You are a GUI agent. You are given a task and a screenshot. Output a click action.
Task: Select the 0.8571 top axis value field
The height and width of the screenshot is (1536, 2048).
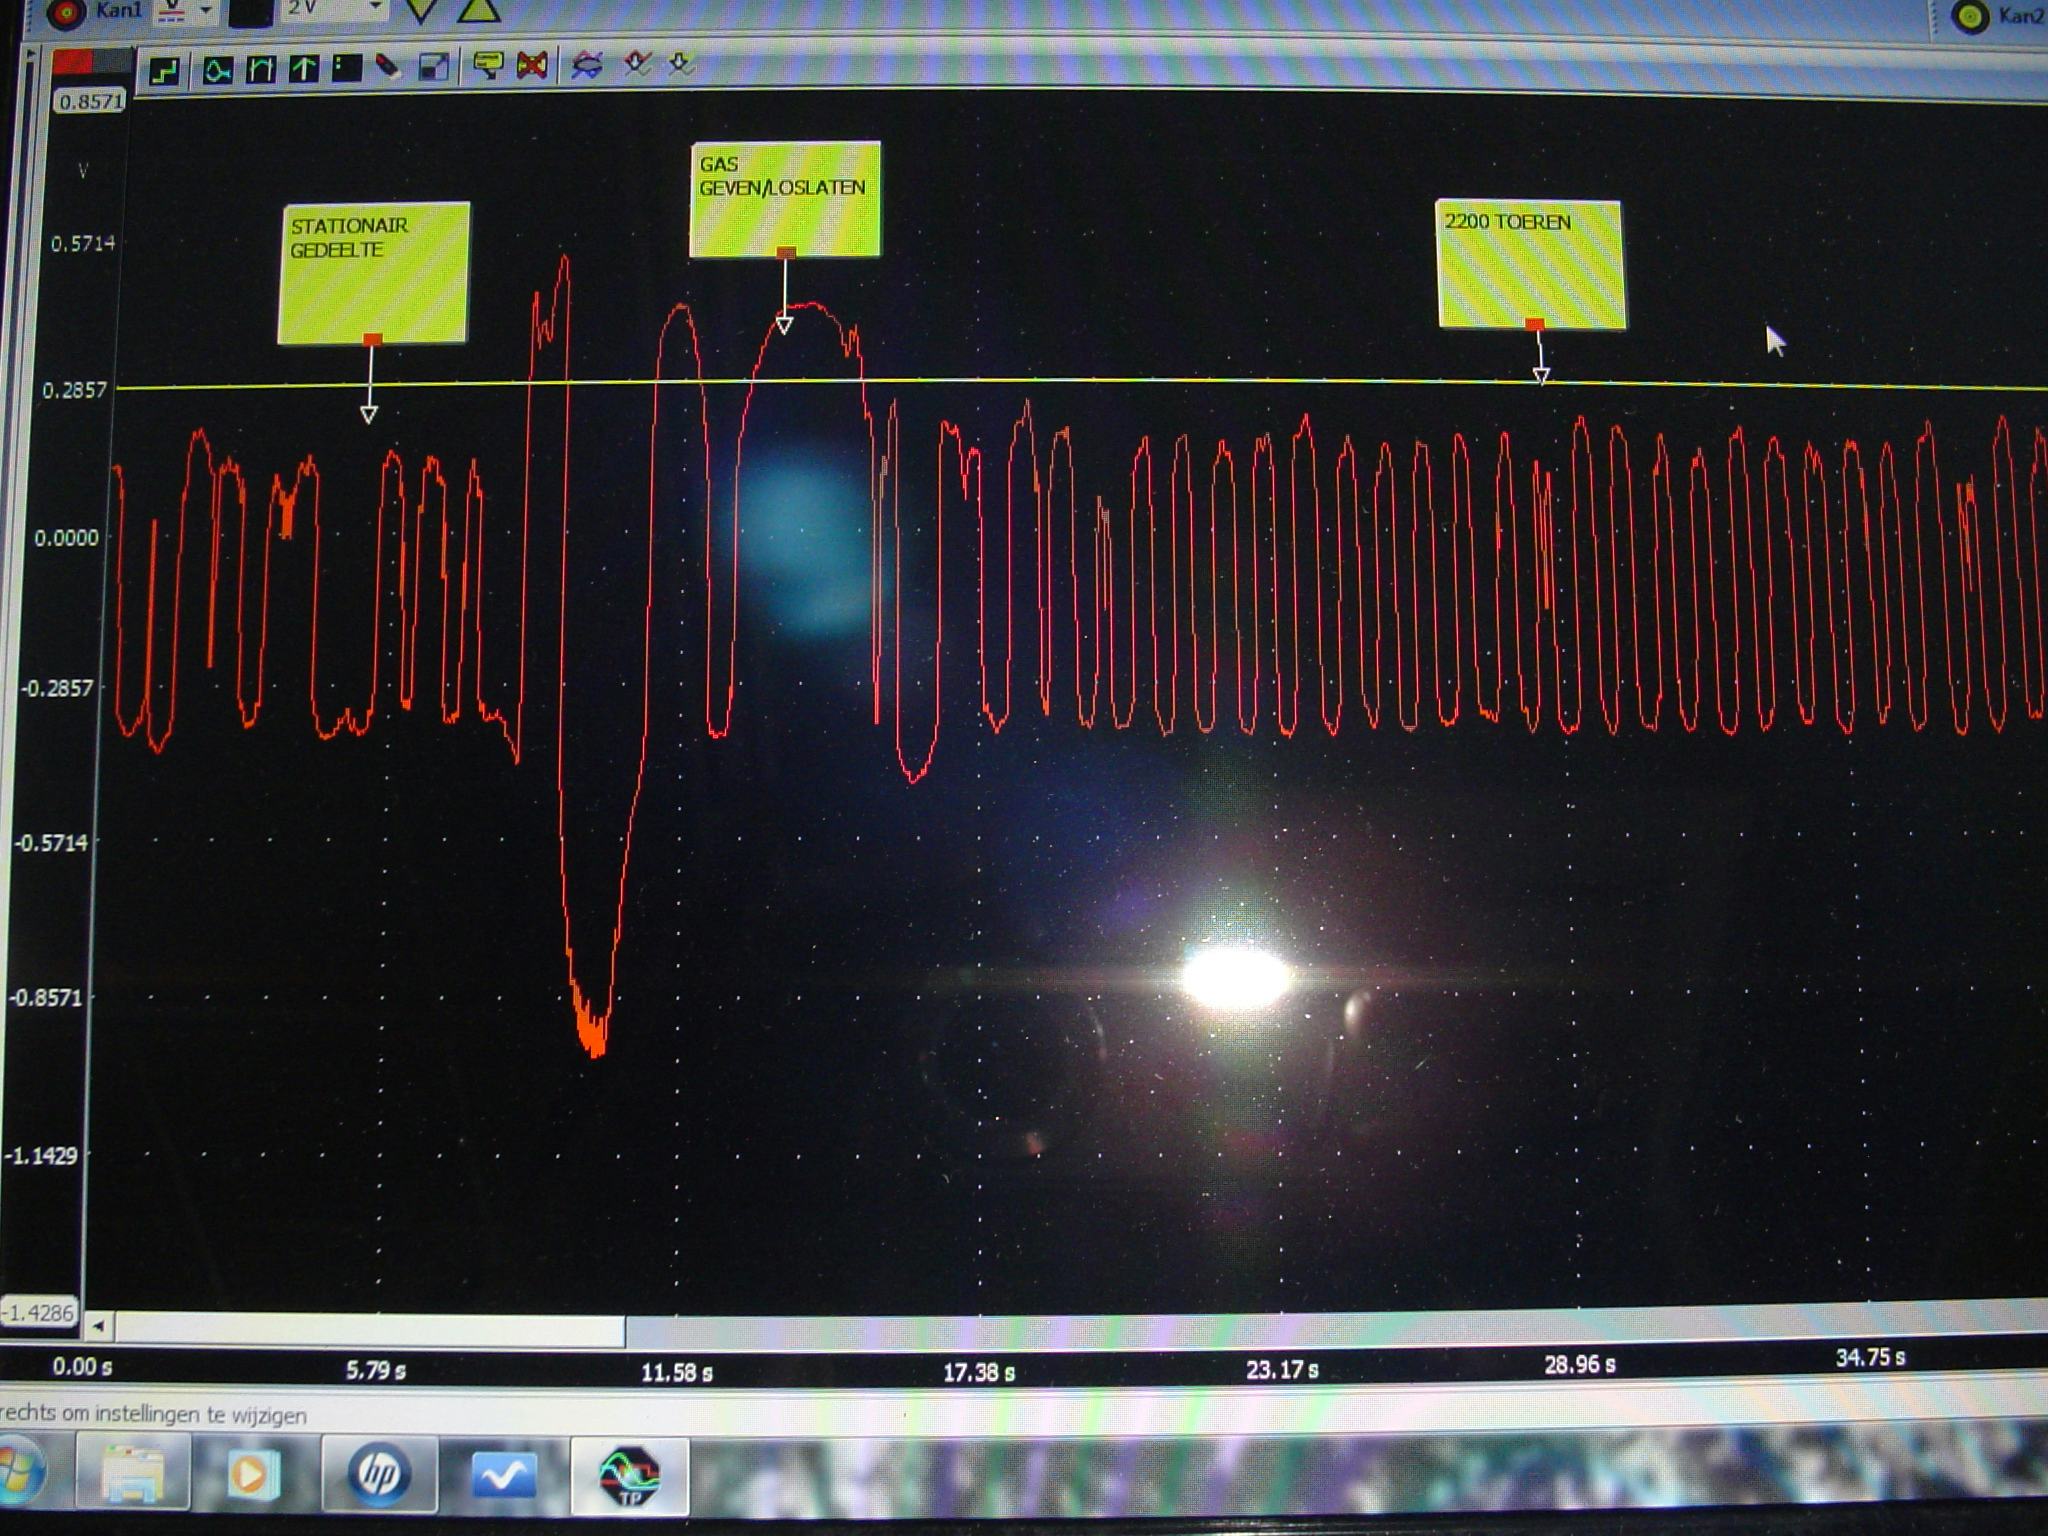(90, 101)
